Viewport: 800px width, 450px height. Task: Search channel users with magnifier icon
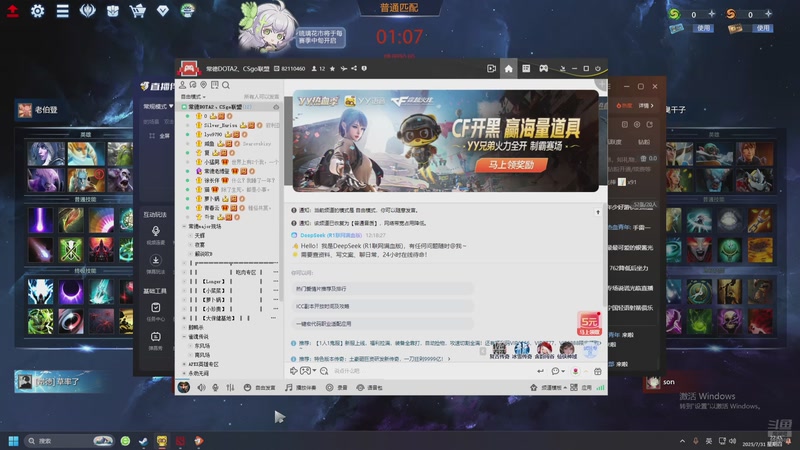pyautogui.click(x=226, y=85)
